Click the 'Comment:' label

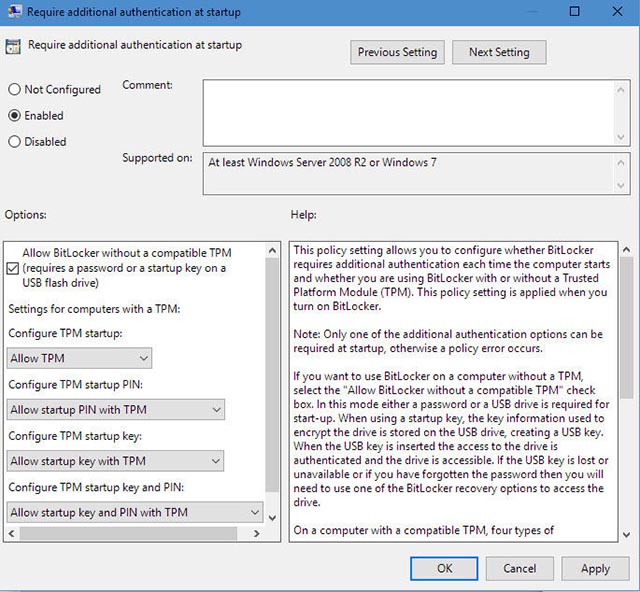pyautogui.click(x=147, y=85)
